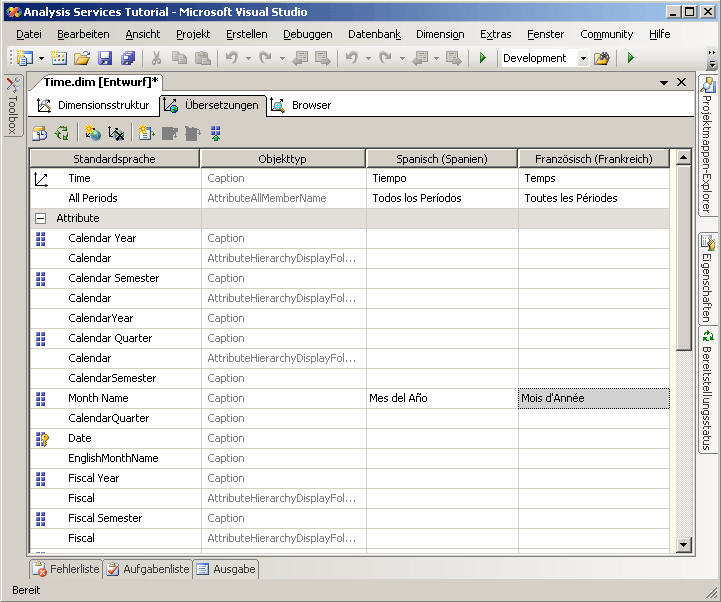Click the Reconnect icon in the translations toolbar

(x=62, y=133)
